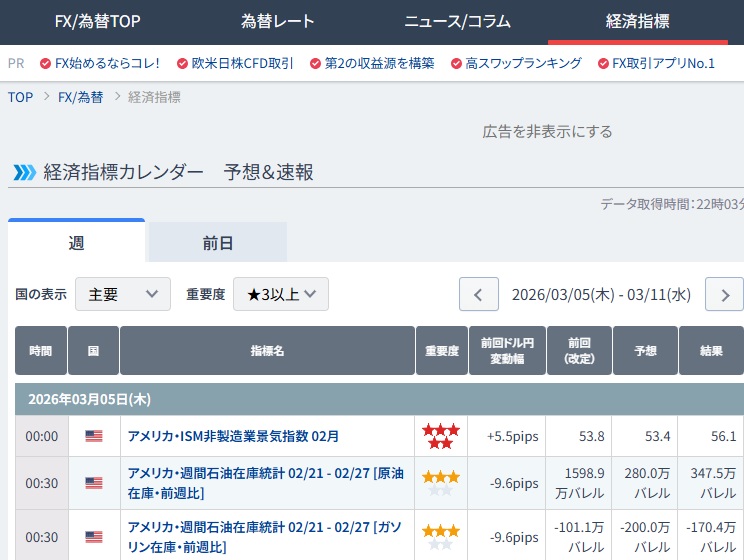The height and width of the screenshot is (560, 744).
Task: Open the ニュース/コラム menu
Action: click(457, 21)
